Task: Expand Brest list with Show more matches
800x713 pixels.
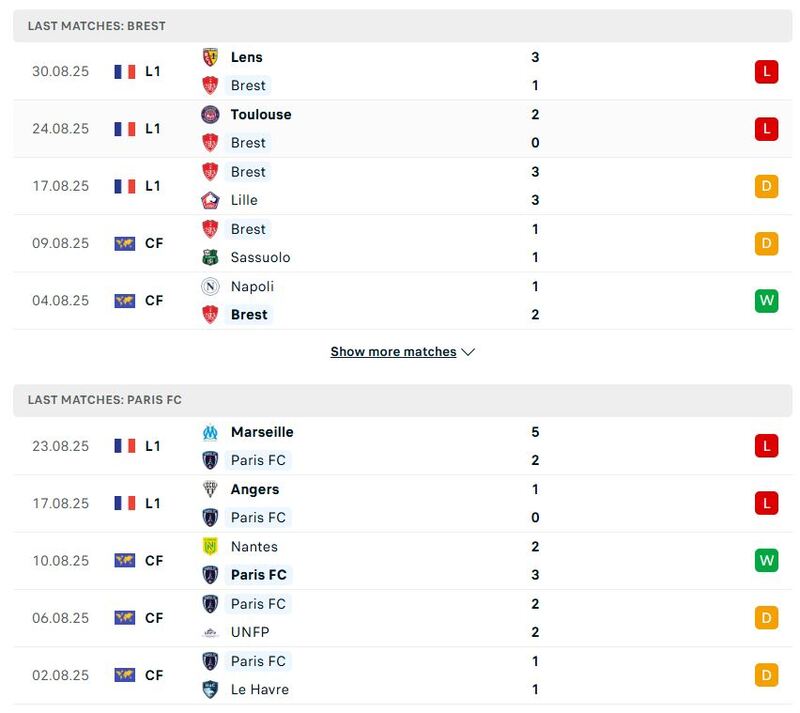Action: [x=393, y=352]
